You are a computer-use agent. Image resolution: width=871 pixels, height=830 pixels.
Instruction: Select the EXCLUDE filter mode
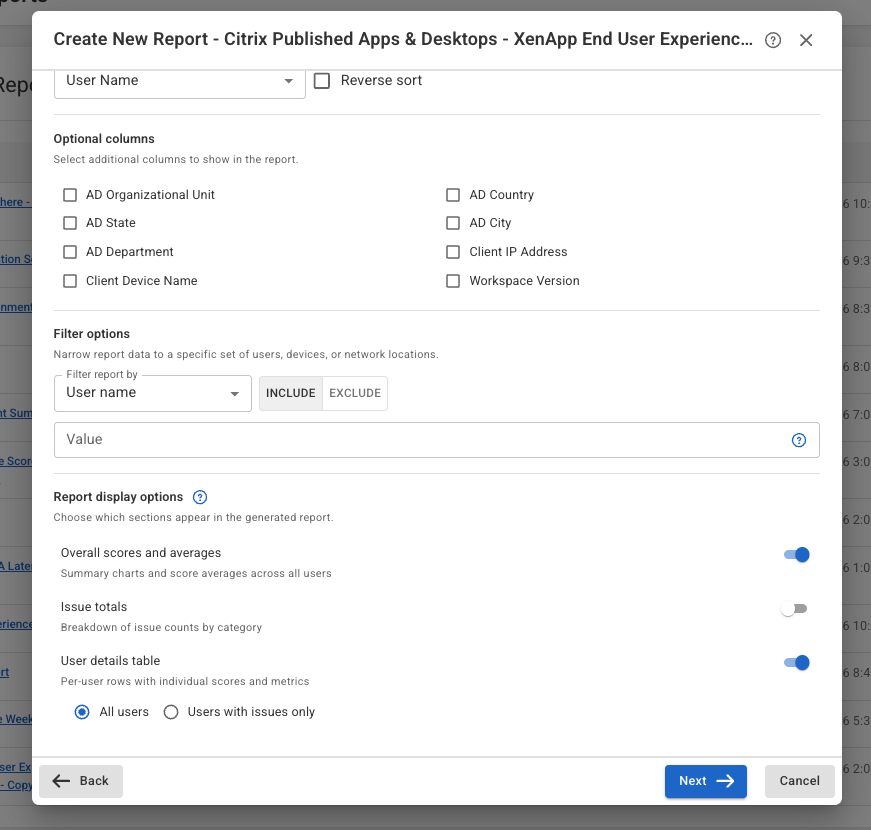(x=355, y=393)
